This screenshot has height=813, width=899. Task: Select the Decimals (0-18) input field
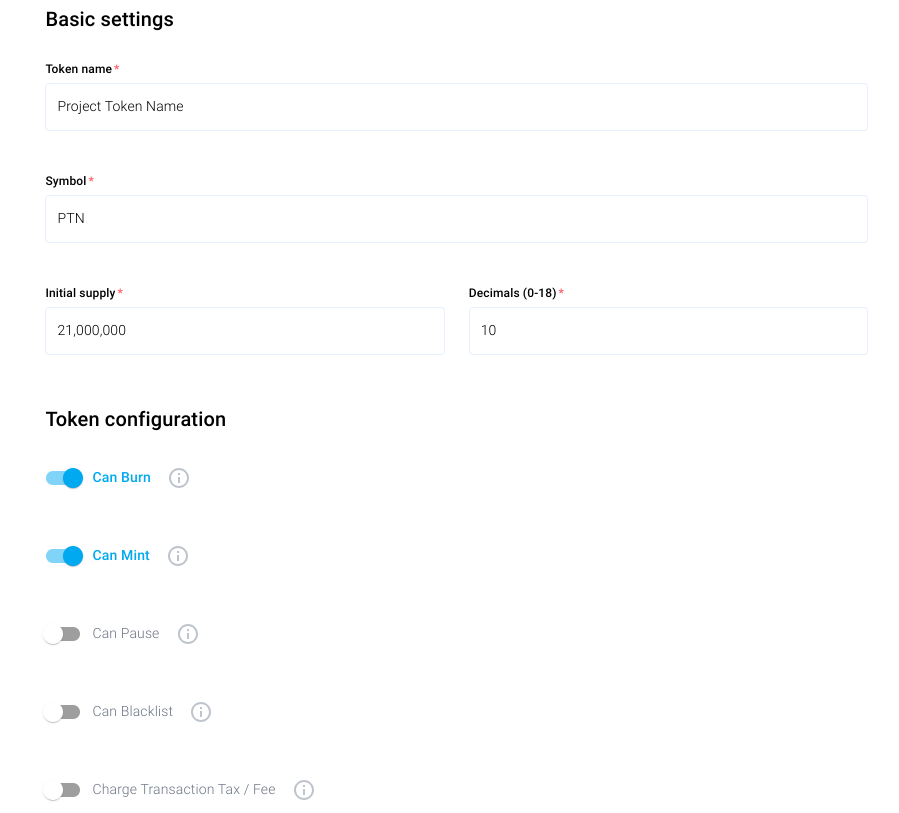click(668, 331)
